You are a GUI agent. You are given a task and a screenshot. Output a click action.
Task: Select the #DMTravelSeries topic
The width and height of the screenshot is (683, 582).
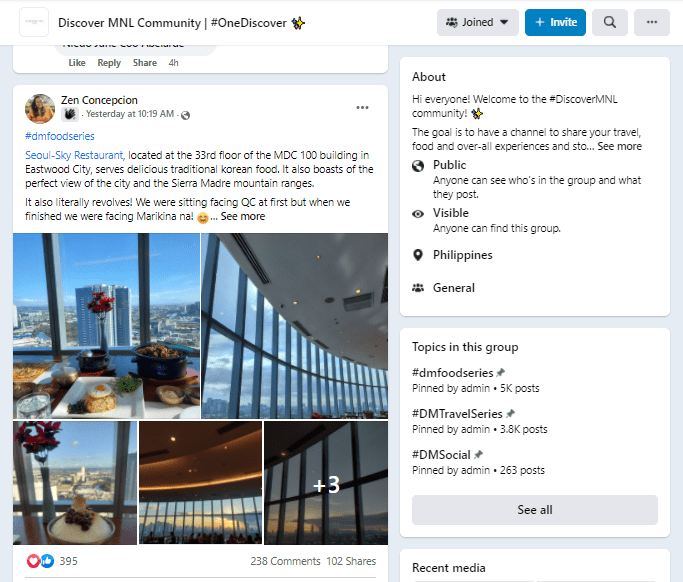coord(457,414)
